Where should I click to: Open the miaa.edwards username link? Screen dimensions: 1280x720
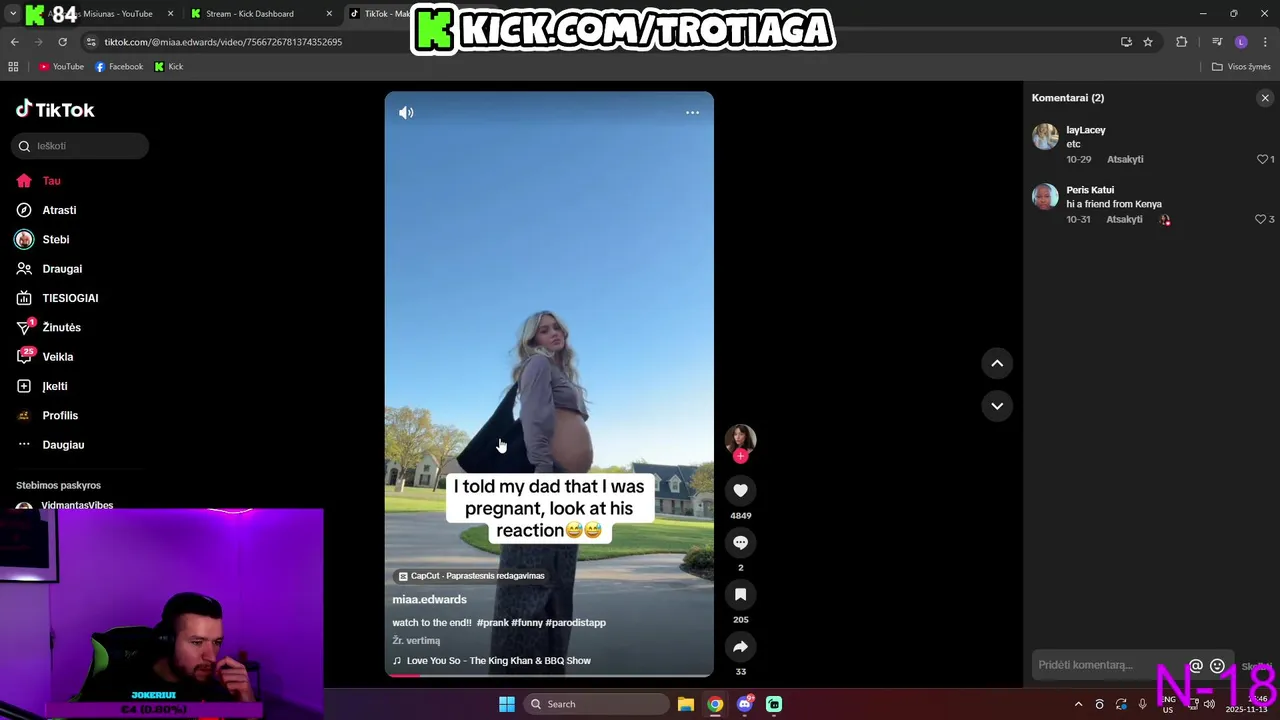pos(429,599)
